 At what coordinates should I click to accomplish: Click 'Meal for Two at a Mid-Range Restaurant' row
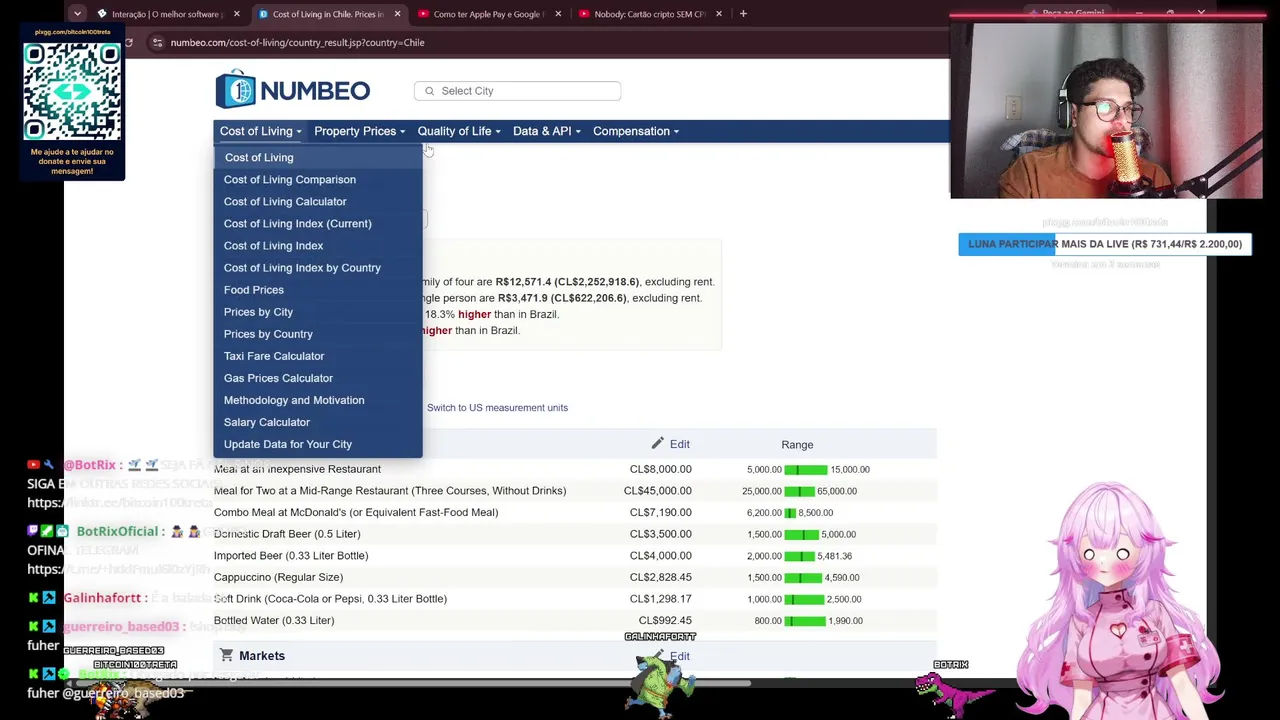(x=575, y=490)
